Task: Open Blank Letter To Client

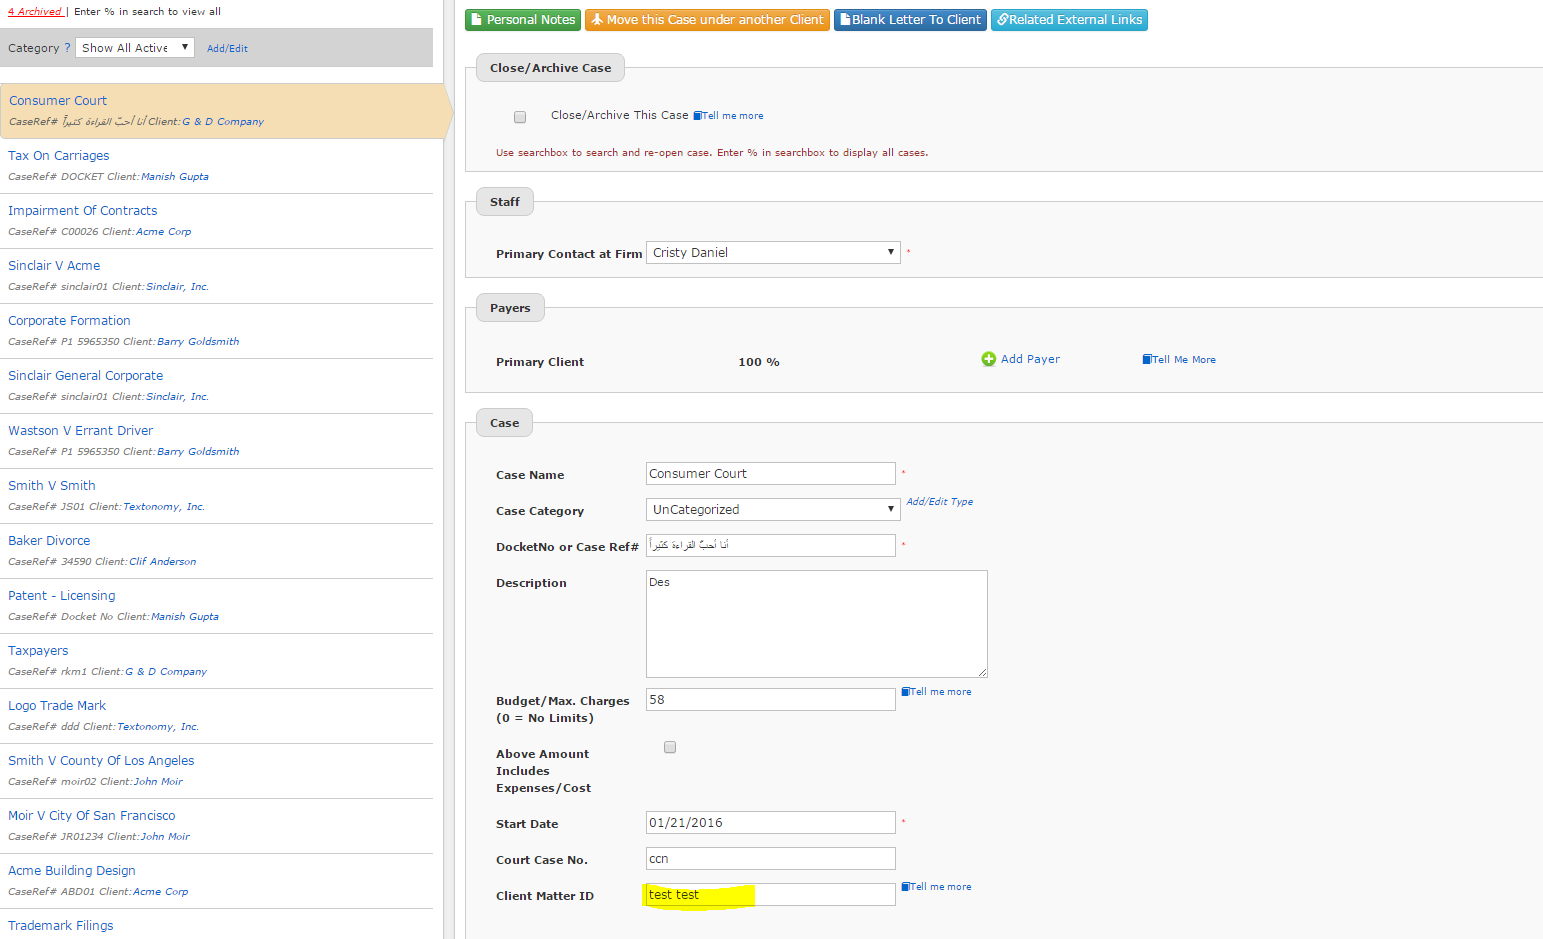Action: [x=910, y=20]
